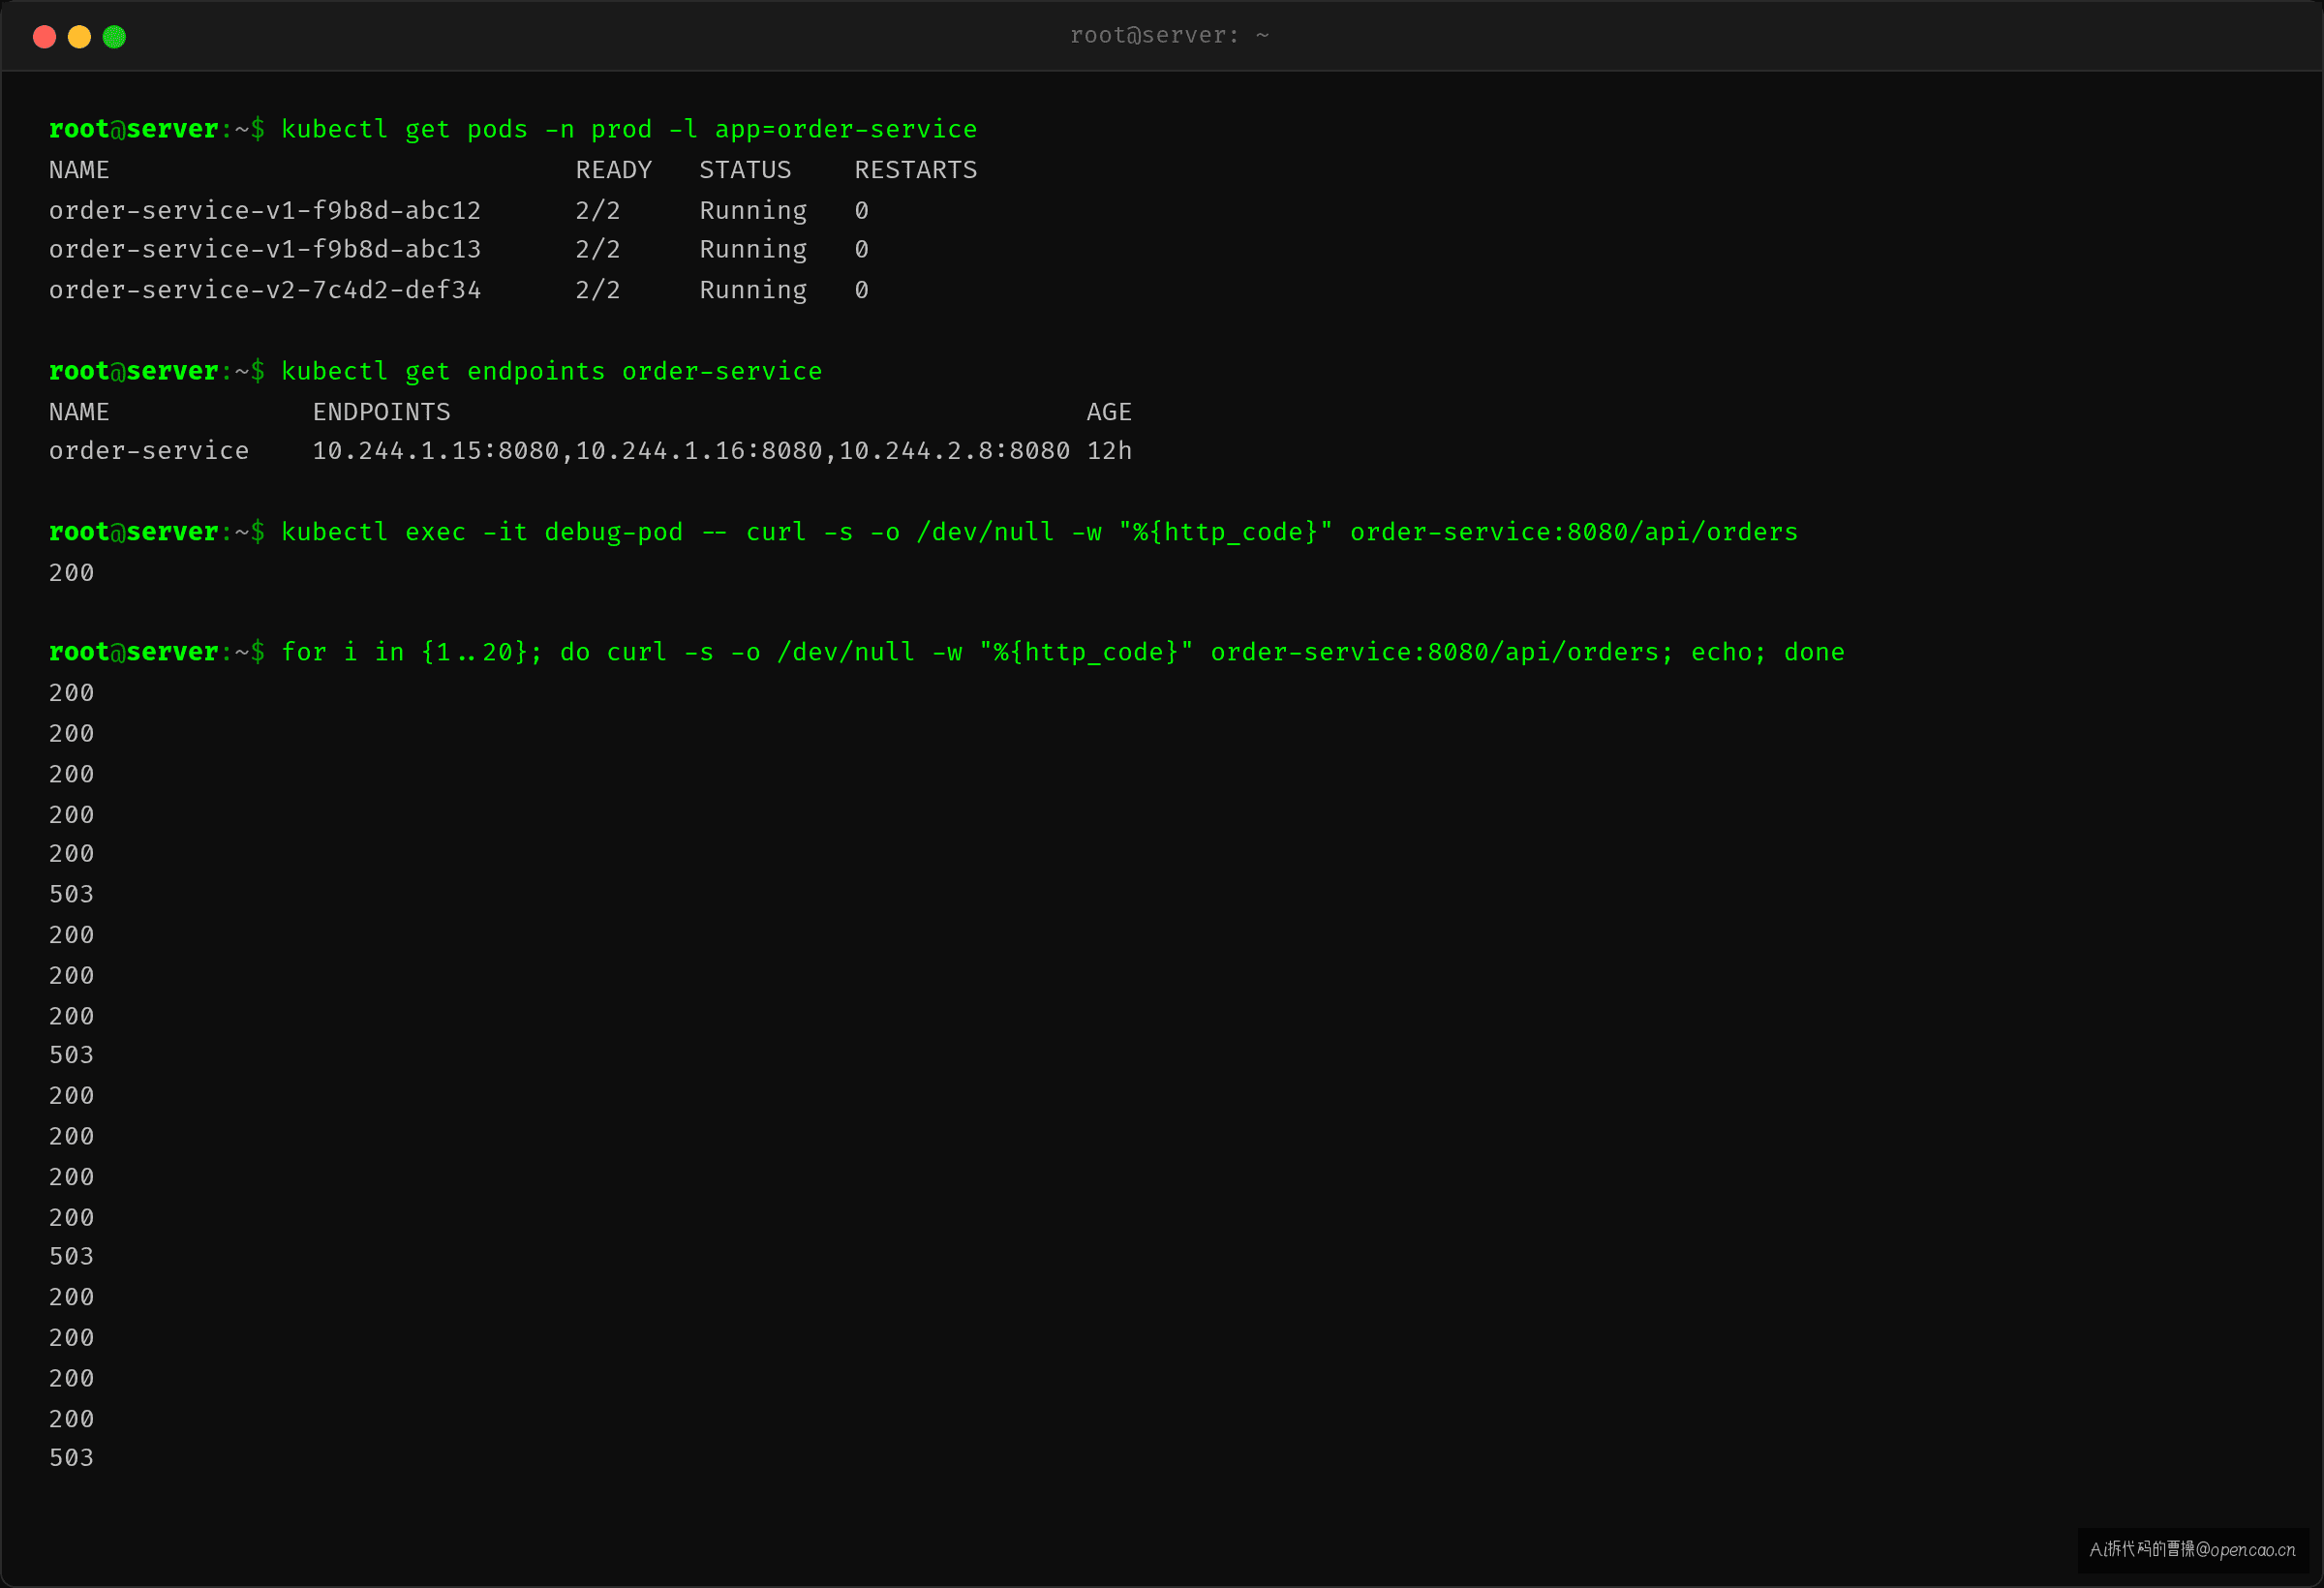Click the second 503 response in the loop
The width and height of the screenshot is (2324, 1588).
pyautogui.click(x=72, y=1056)
